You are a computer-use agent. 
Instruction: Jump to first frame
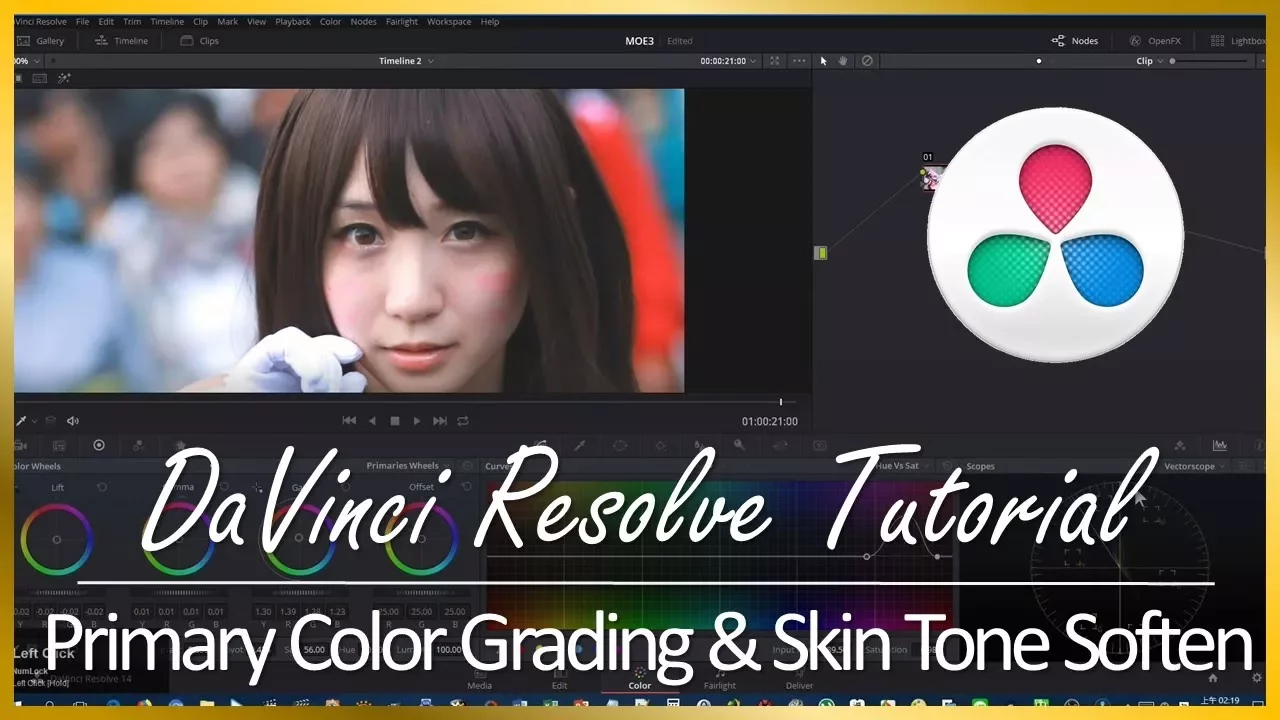(x=349, y=421)
